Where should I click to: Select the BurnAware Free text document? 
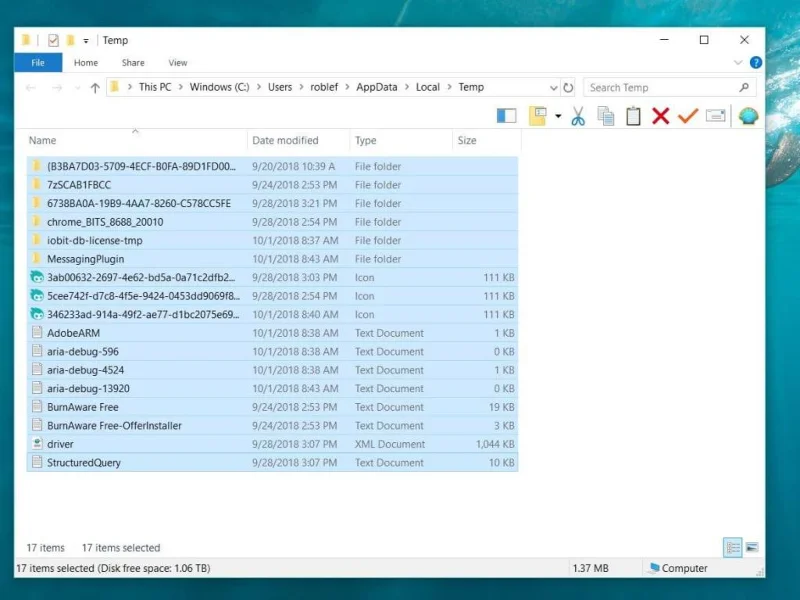[x=272, y=407]
